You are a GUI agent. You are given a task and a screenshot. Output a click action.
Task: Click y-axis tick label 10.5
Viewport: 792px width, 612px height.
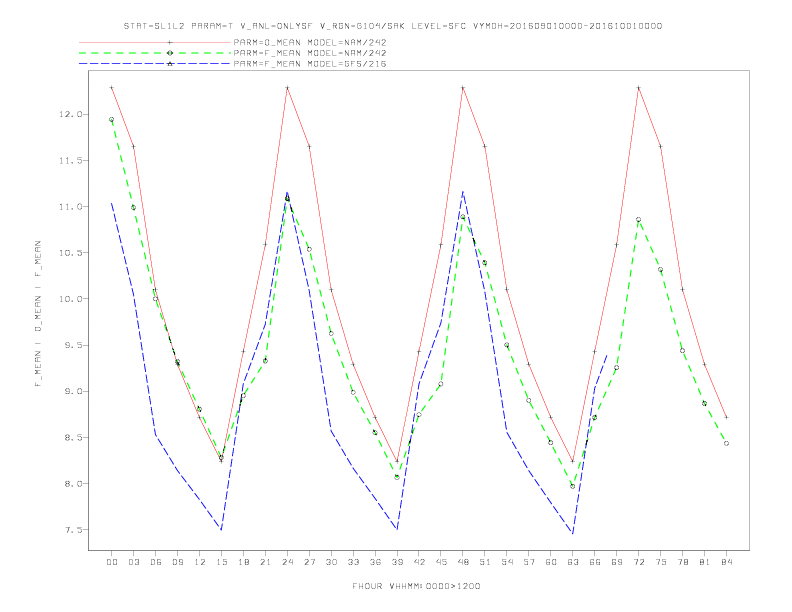[x=70, y=252]
